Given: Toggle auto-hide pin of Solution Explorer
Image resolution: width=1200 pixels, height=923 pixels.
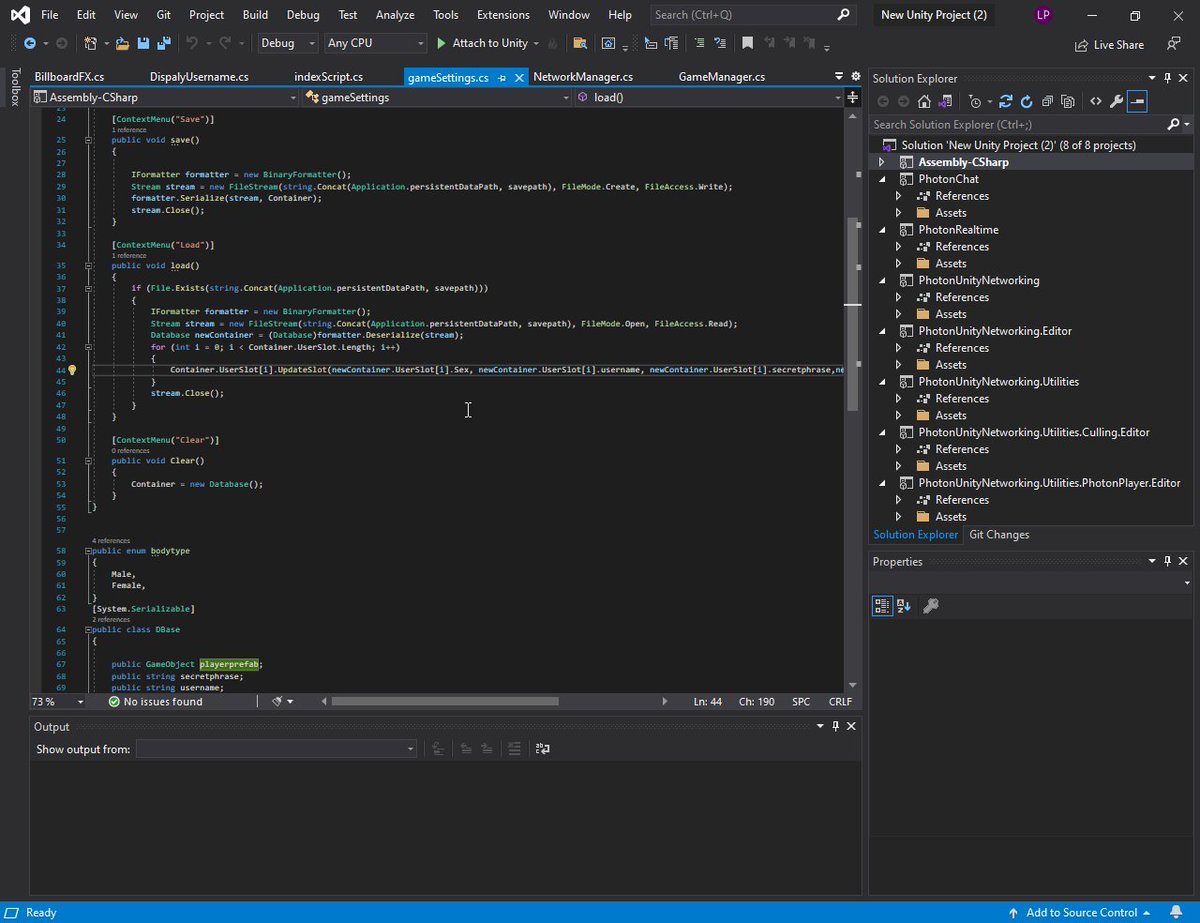Looking at the screenshot, I should pos(1167,78).
